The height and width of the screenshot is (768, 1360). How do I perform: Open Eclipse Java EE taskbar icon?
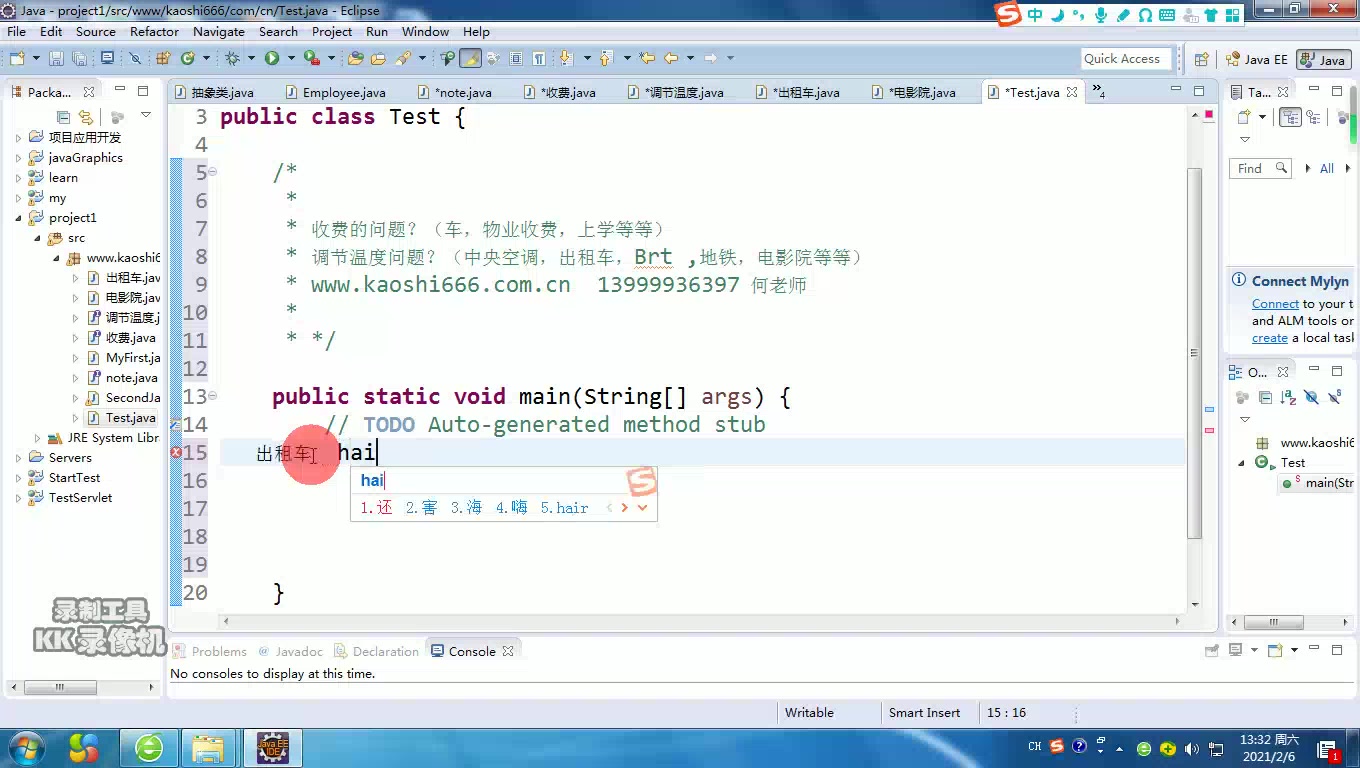tap(272, 747)
